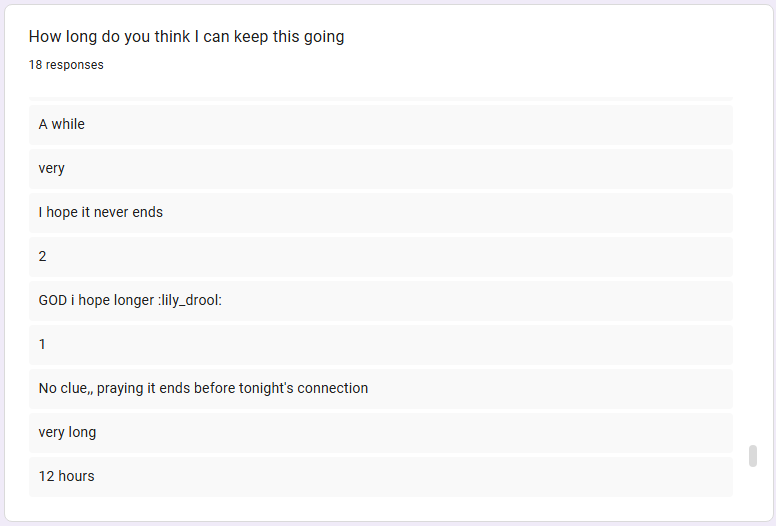Click the card's left margin beside the "2" response
Screen dimensions: 776x526
pyautogui.click(x=17, y=257)
